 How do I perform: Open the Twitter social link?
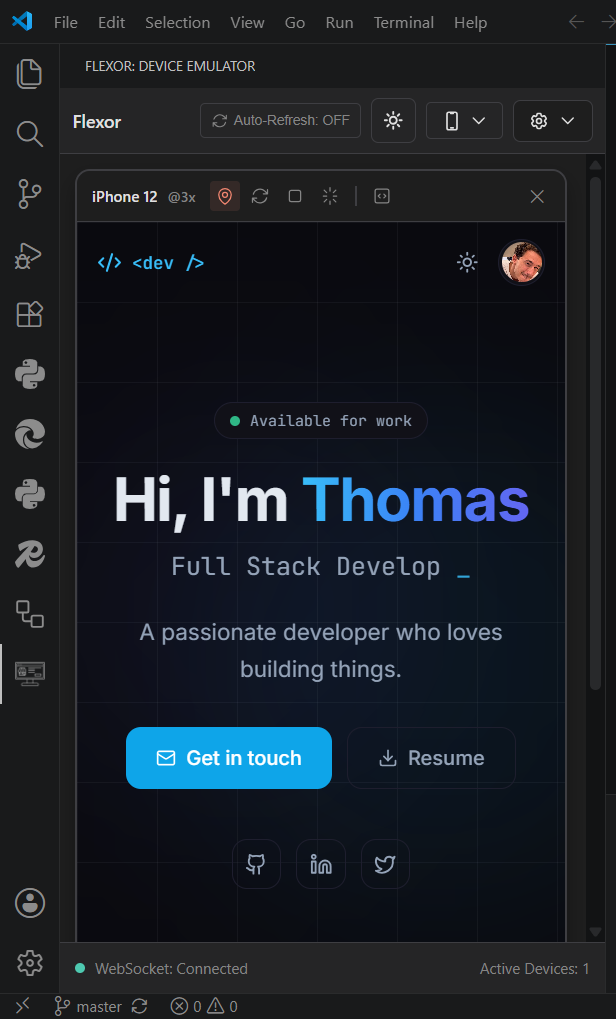(385, 864)
